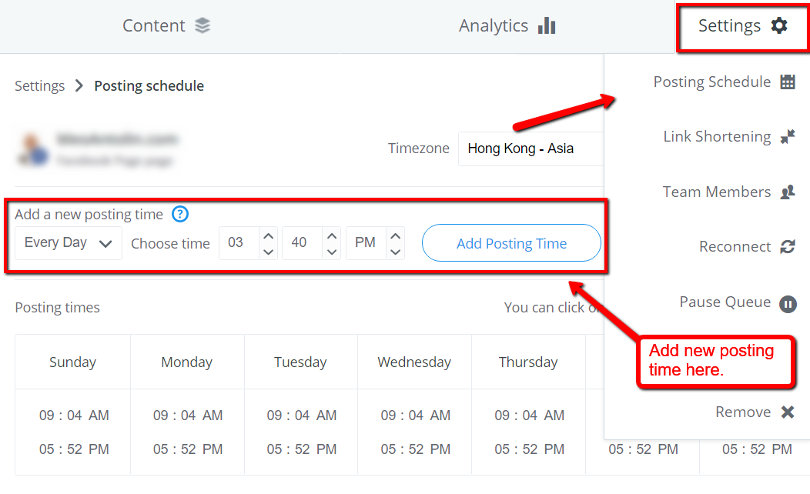Decrease the hour with down arrow
The height and width of the screenshot is (494, 810).
268,252
